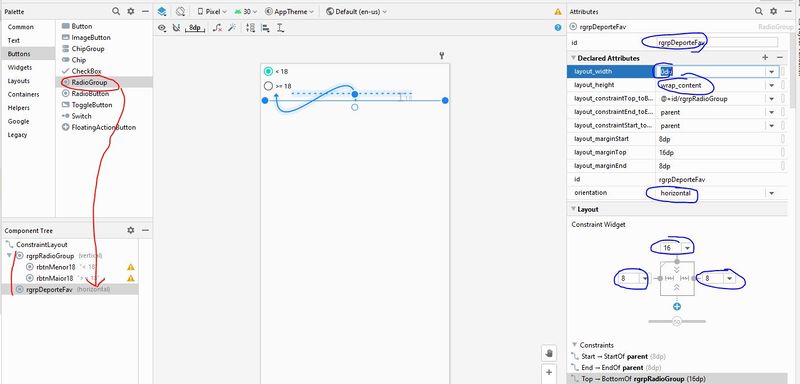
Task: Open the Pixel device dropdown
Action: click(x=212, y=11)
